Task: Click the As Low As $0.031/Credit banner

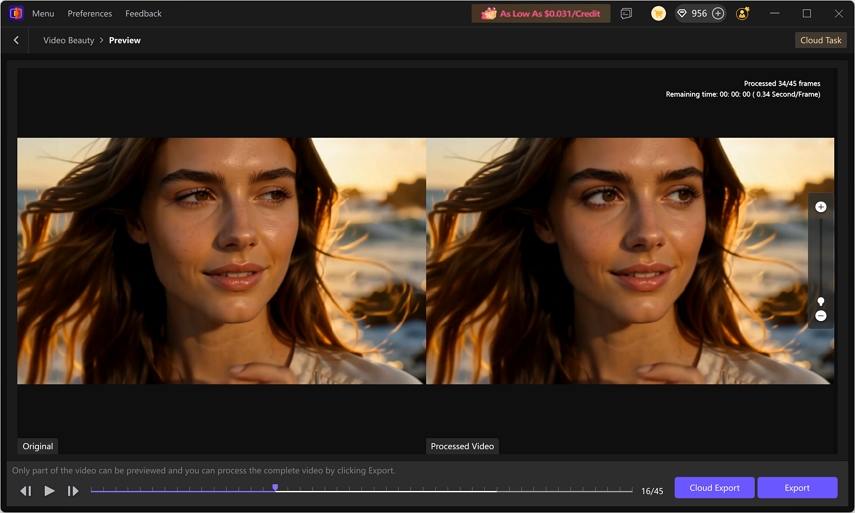Action: coord(540,14)
